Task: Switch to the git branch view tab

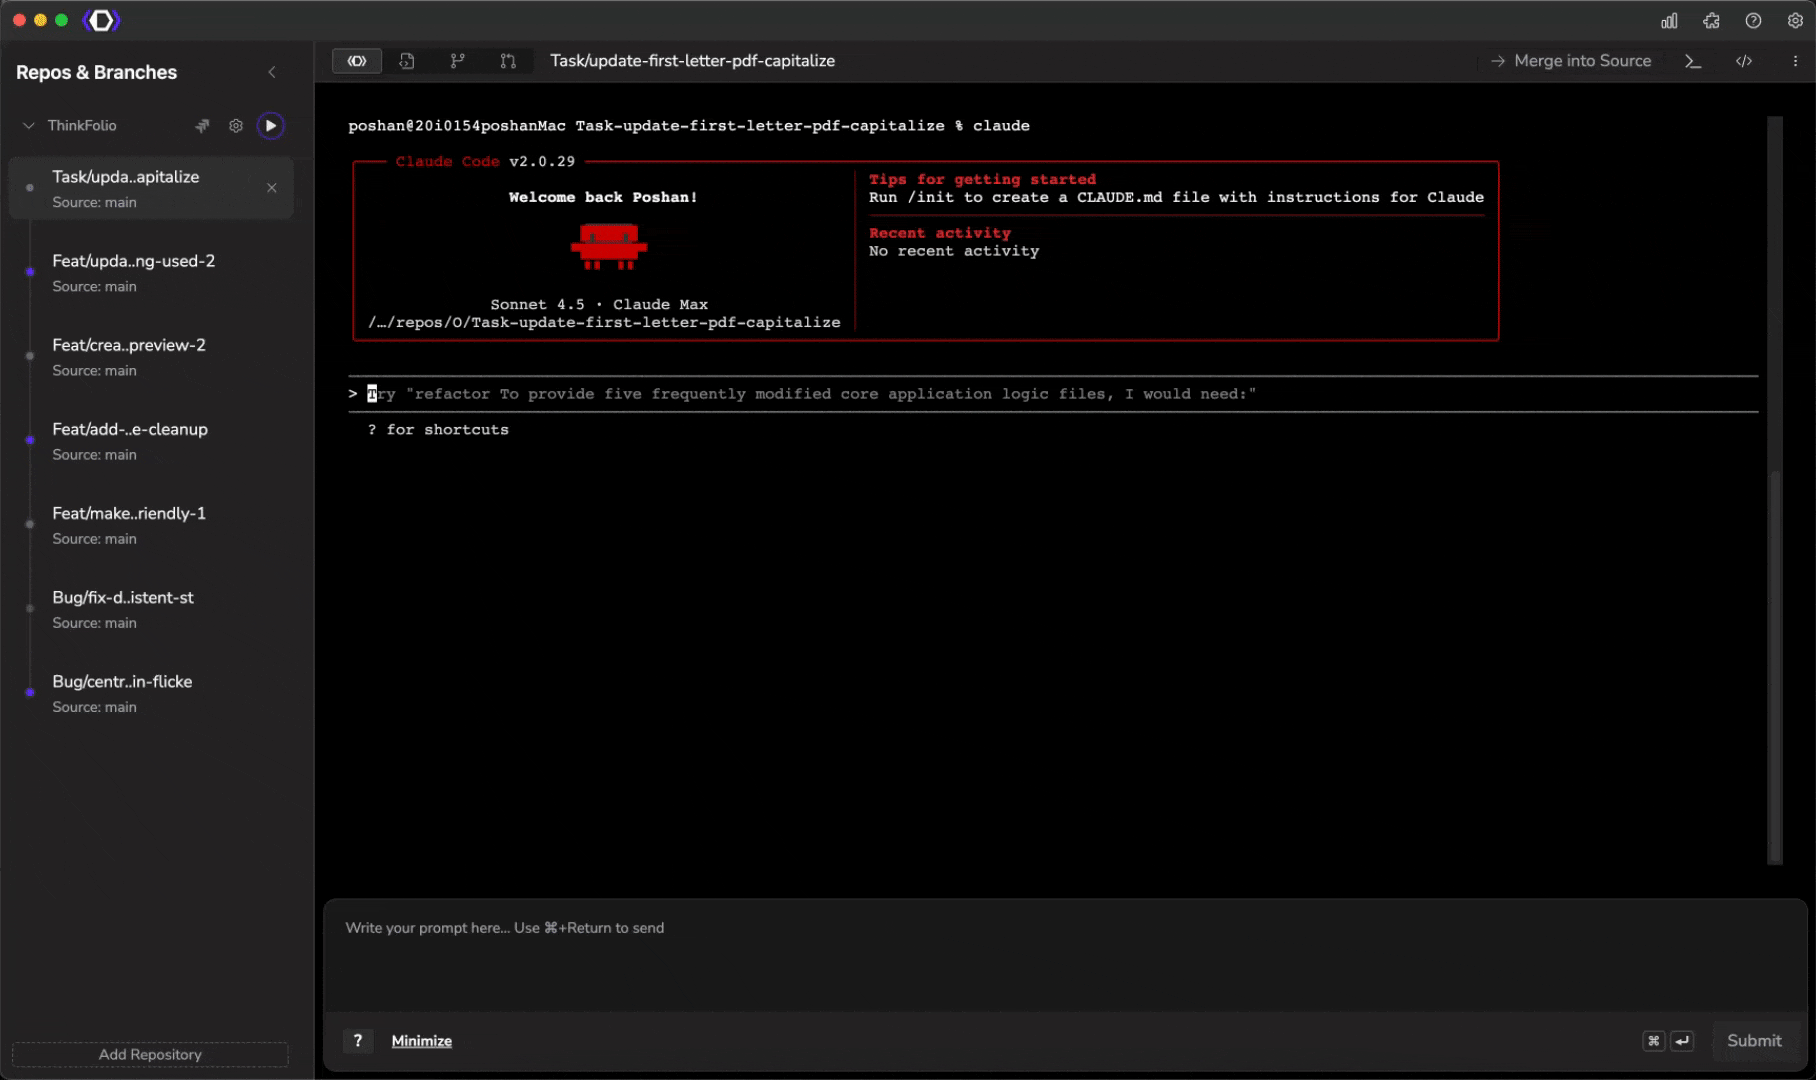Action: pyautogui.click(x=458, y=61)
